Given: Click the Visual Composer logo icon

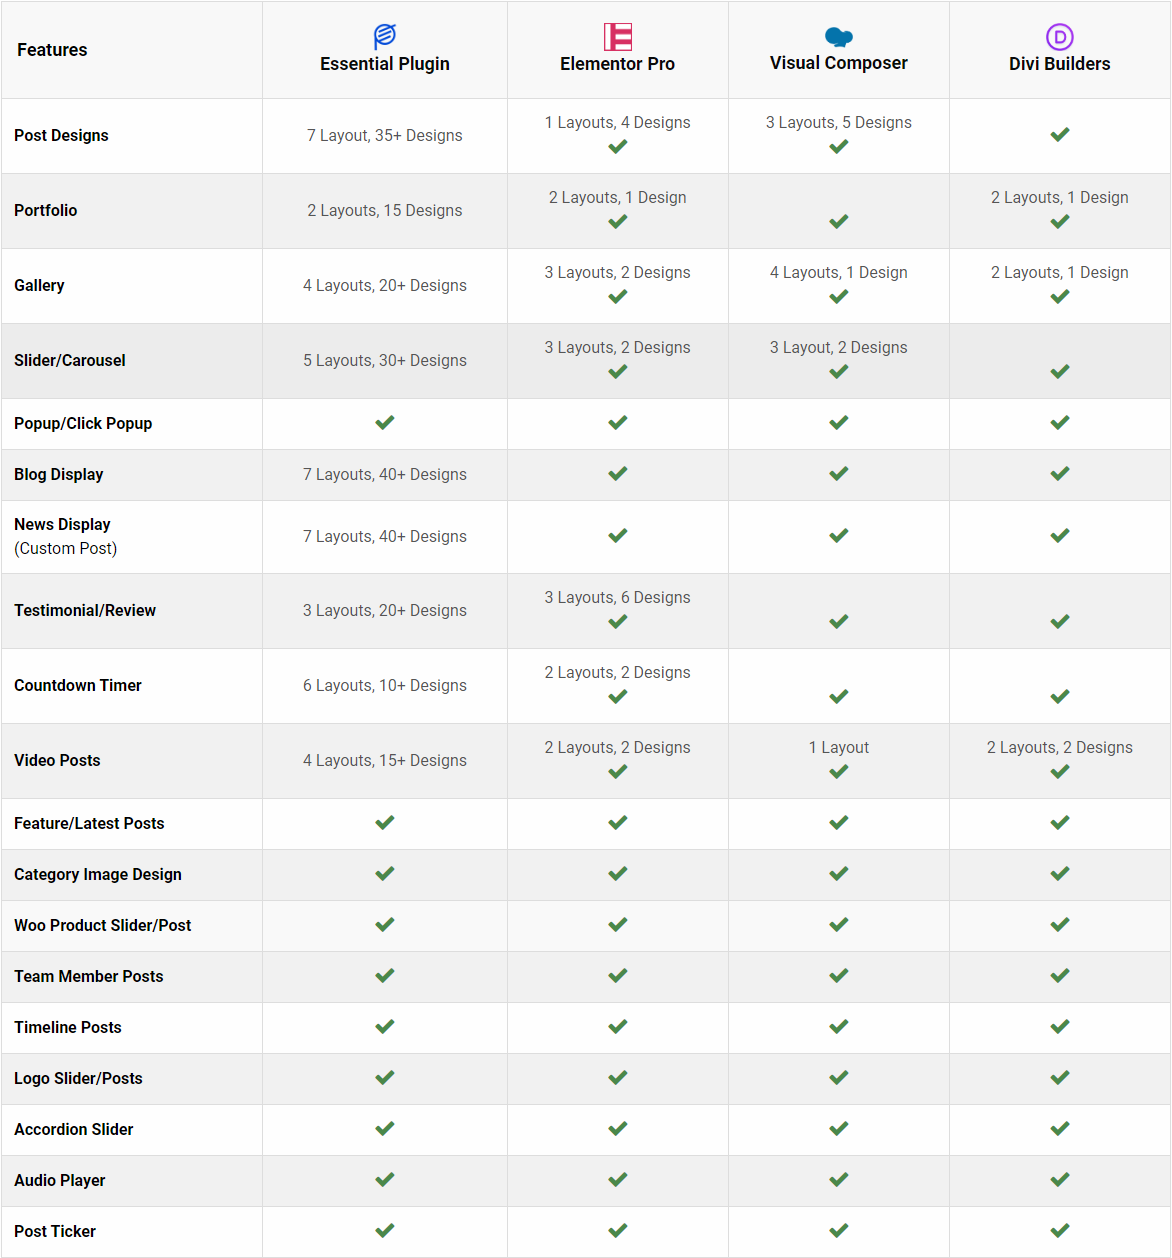Looking at the screenshot, I should [839, 37].
